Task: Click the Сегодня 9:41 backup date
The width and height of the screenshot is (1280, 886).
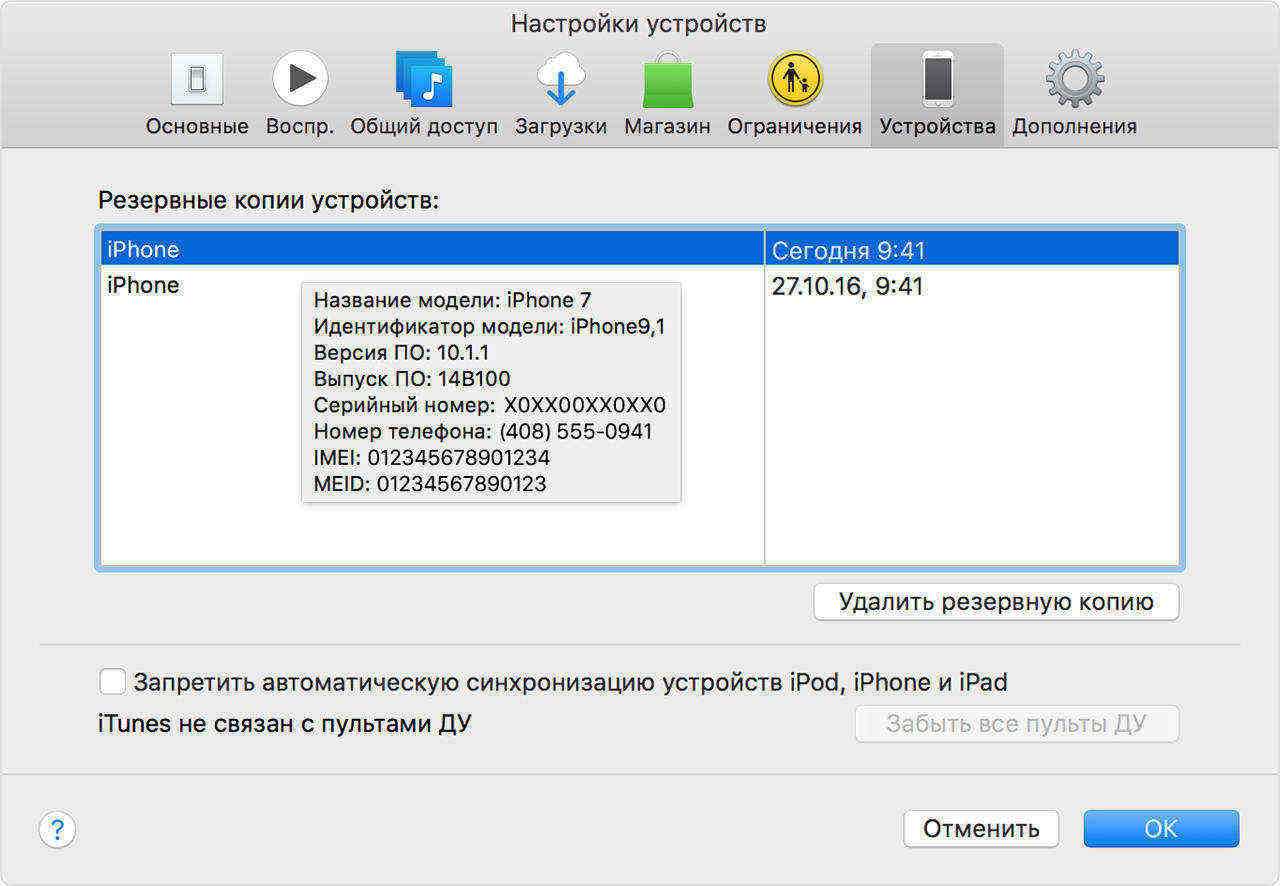Action: (848, 250)
